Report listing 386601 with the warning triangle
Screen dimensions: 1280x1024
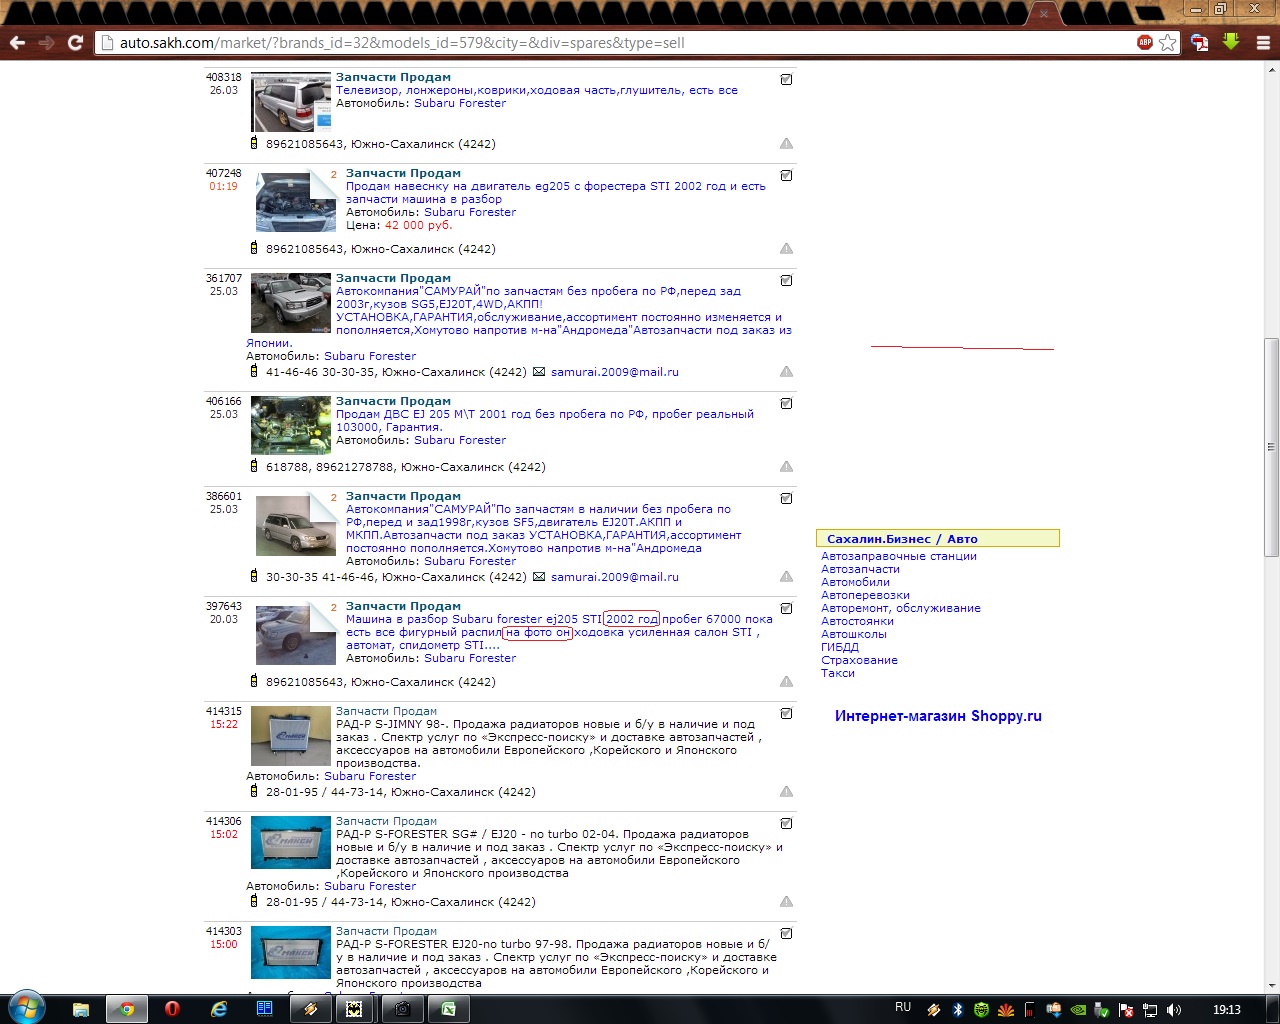pyautogui.click(x=786, y=576)
